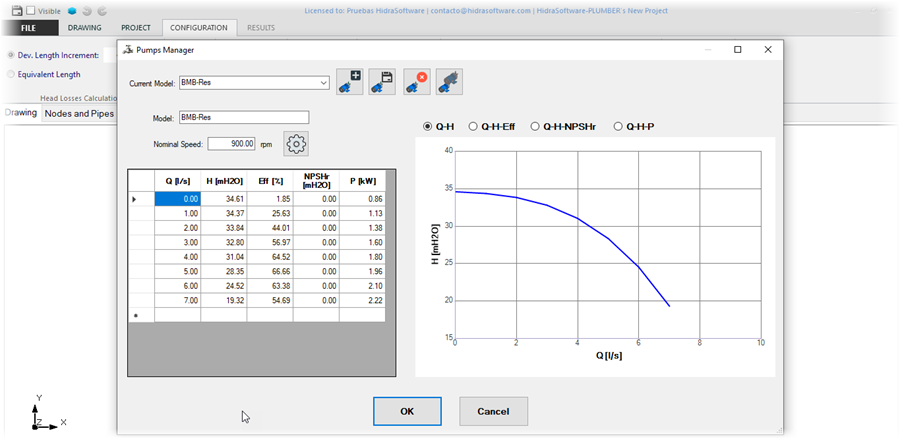Open the Current Model dropdown
This screenshot has width=900, height=439.
(324, 83)
